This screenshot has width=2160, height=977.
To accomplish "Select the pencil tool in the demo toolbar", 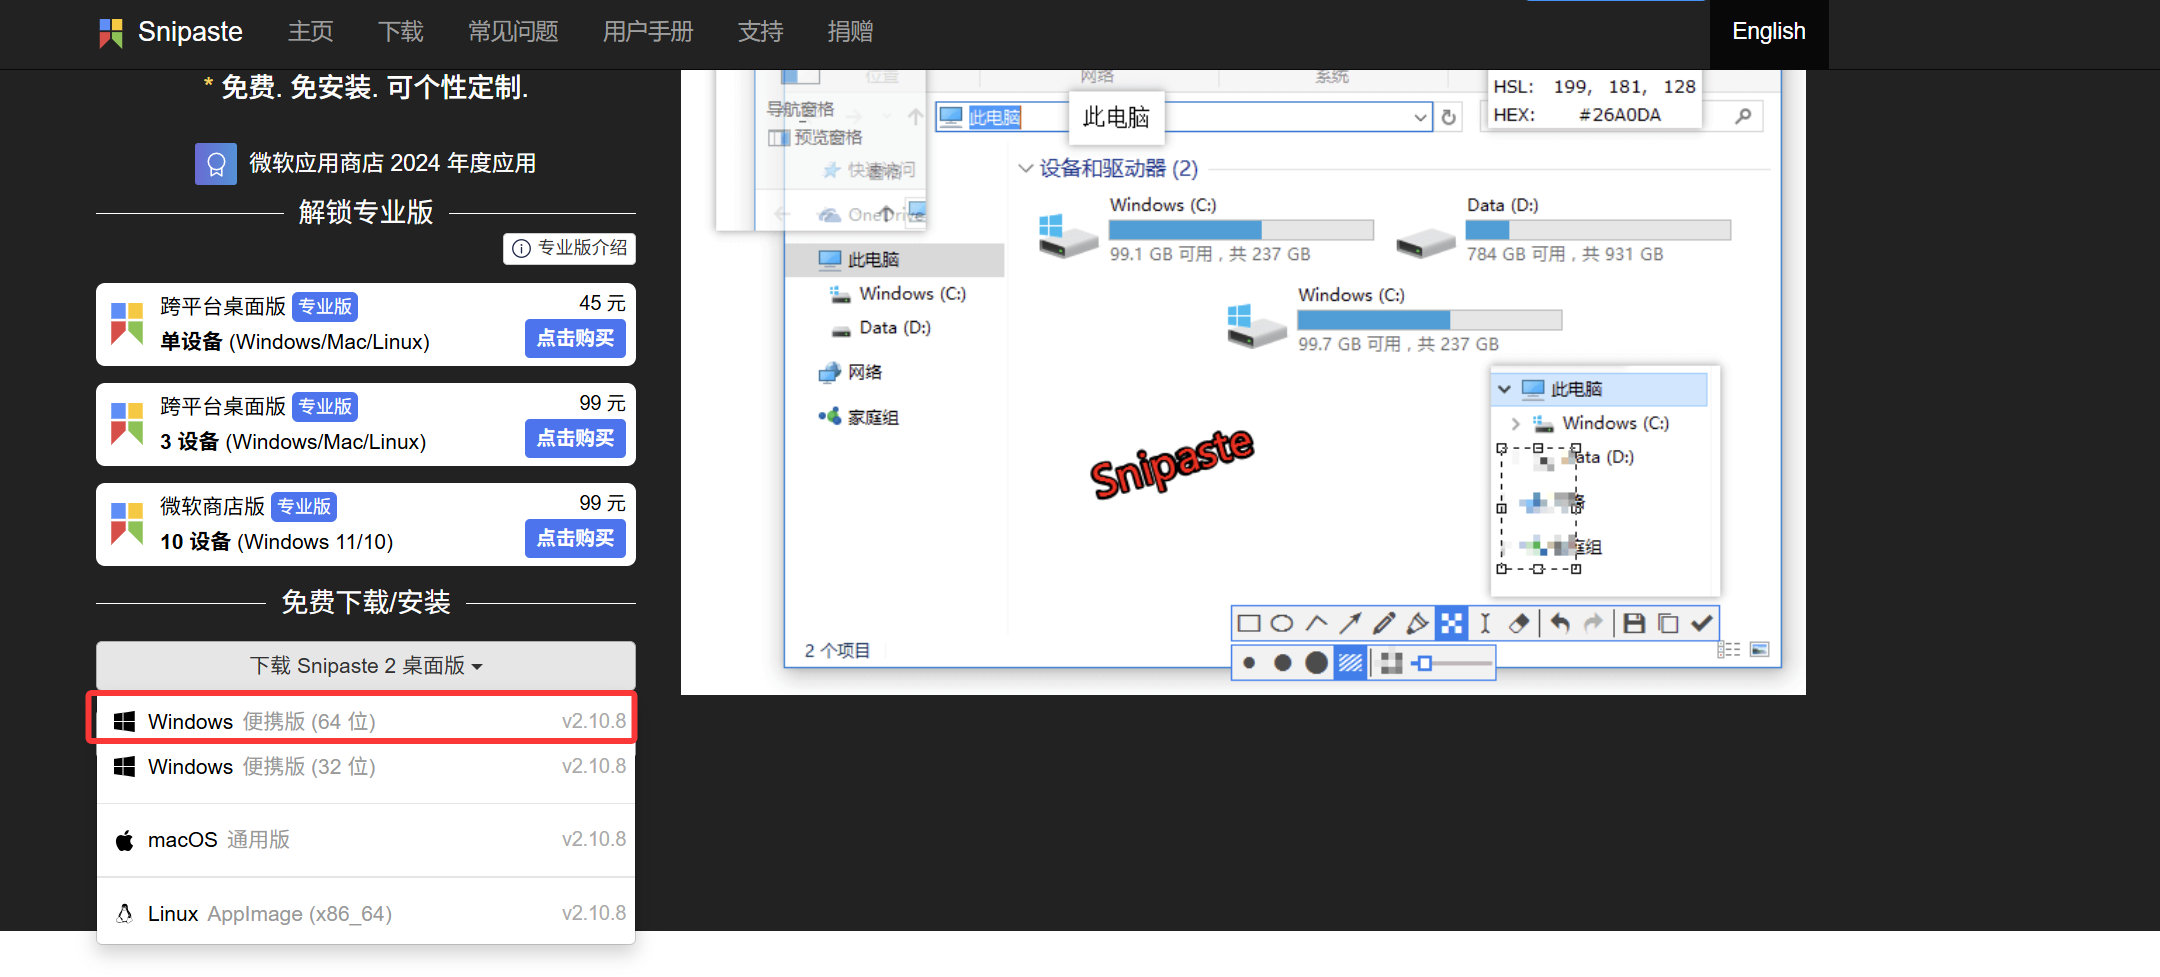I will point(1384,624).
